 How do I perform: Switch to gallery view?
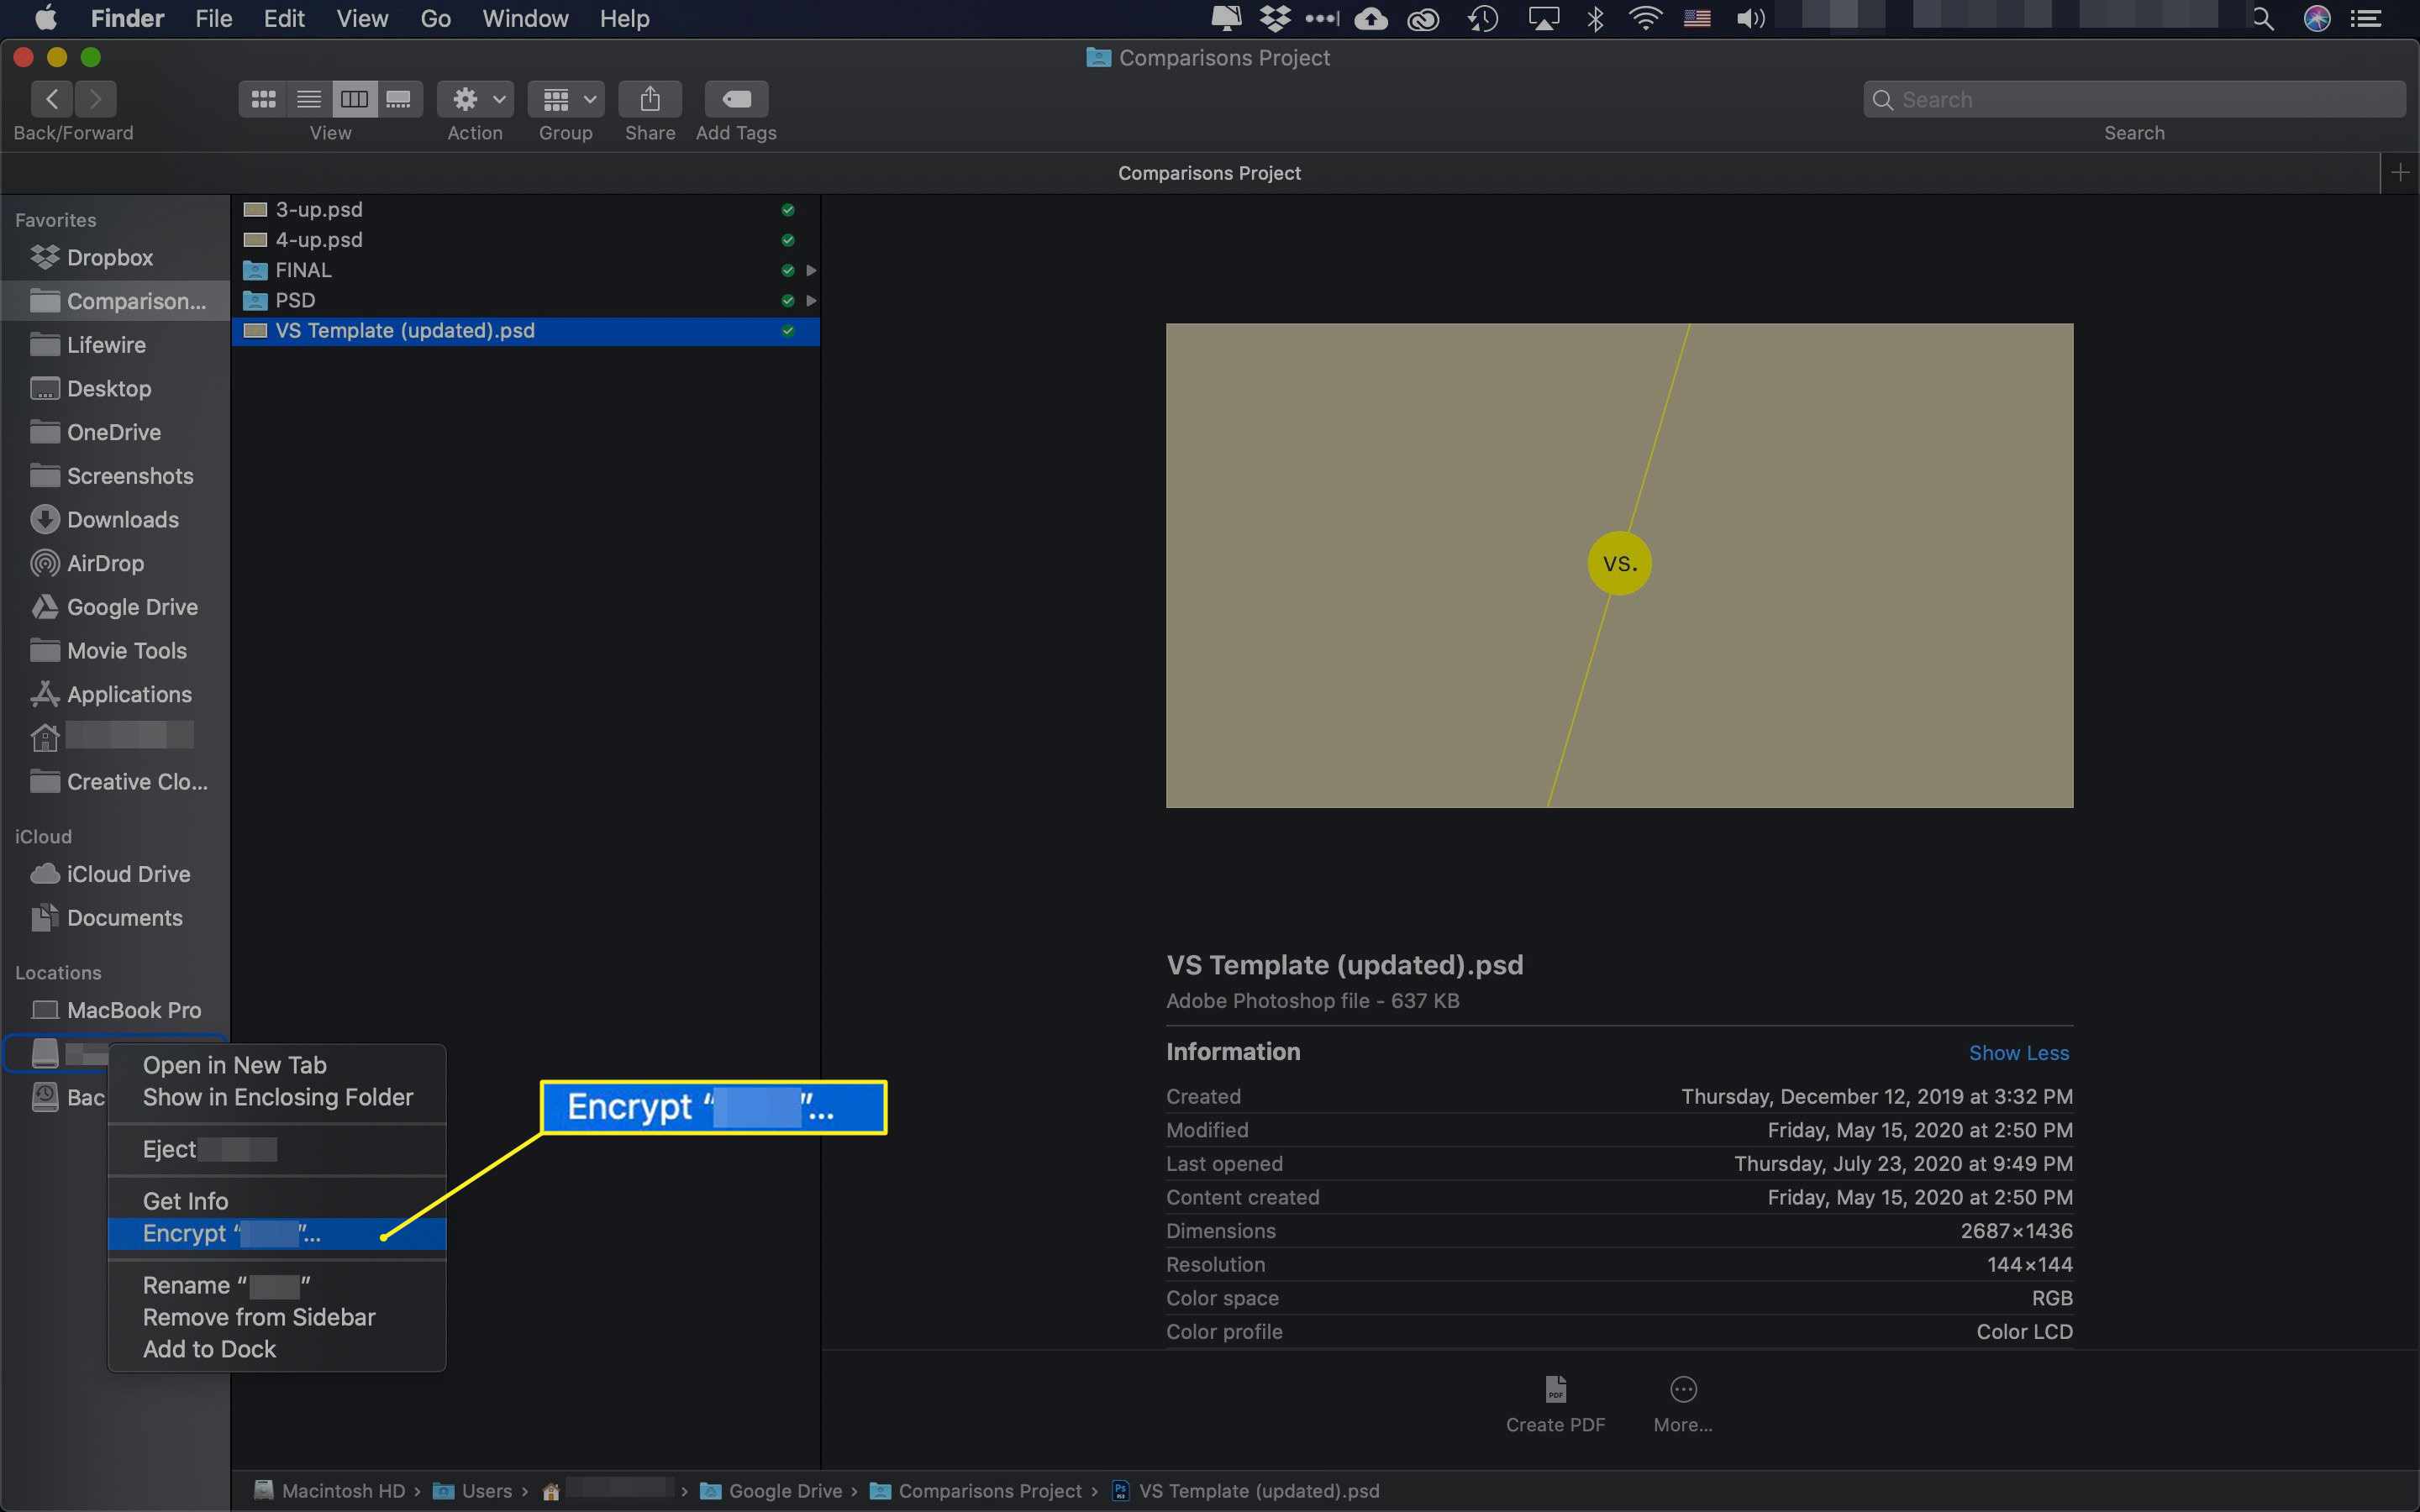[x=399, y=99]
